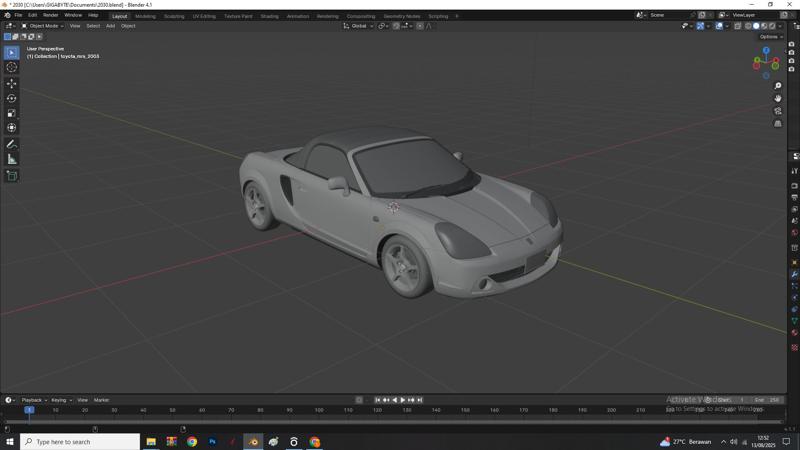Select the Scale tool
800x450 pixels.
(x=12, y=113)
